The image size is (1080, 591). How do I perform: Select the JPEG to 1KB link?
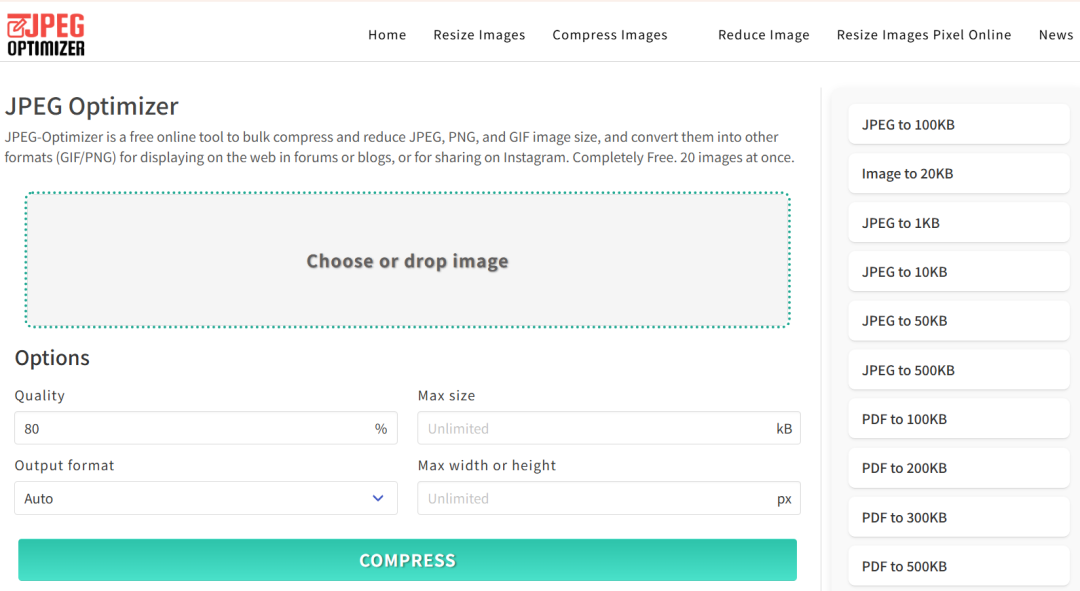958,223
